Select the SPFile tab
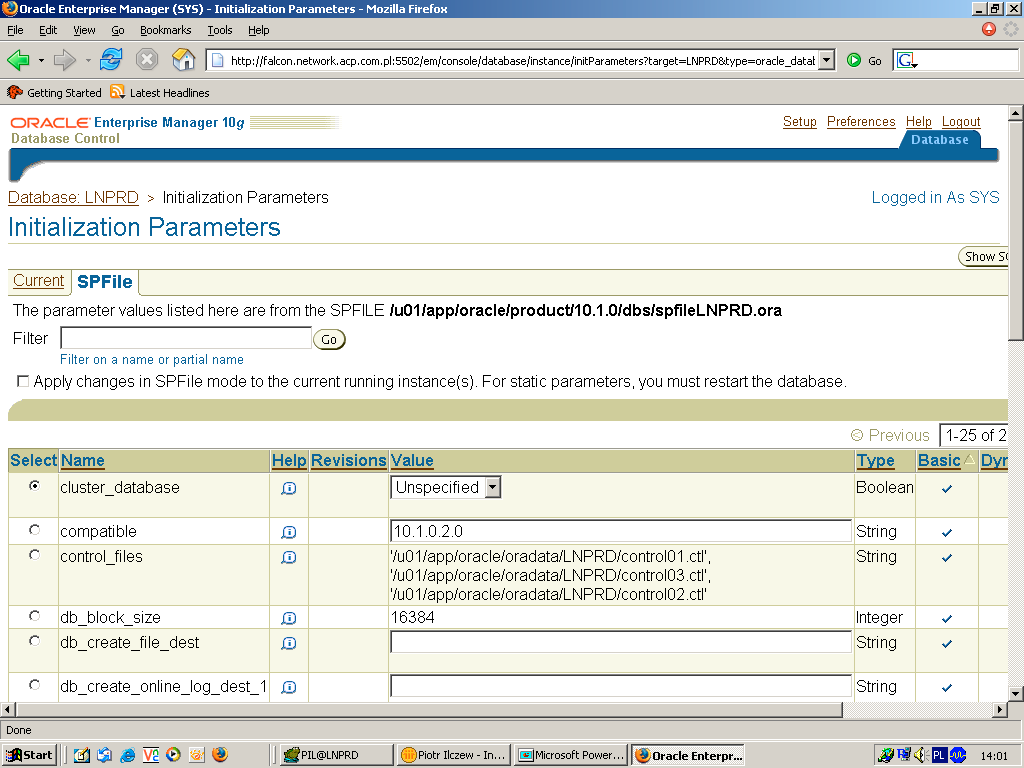The image size is (1024, 768). 104,281
